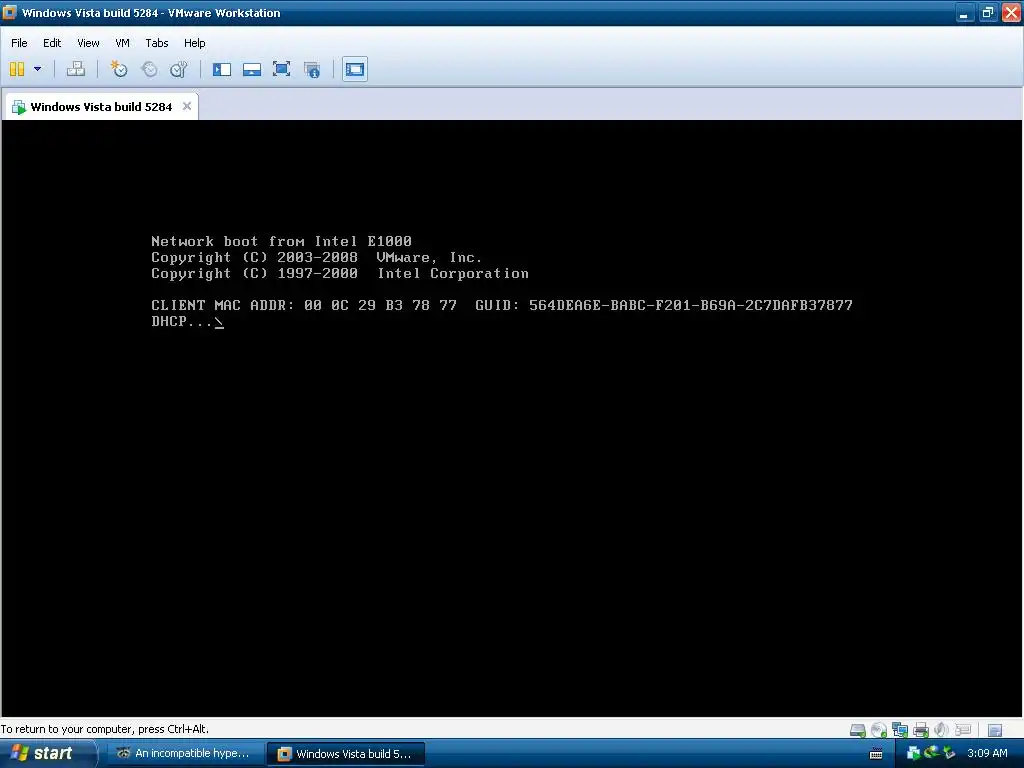The image size is (1024, 768).
Task: Restore down the VMware Workstation window
Action: pyautogui.click(x=987, y=13)
